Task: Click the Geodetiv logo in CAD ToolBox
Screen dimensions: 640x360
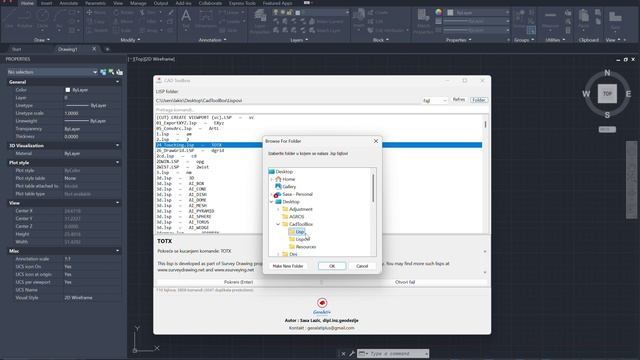Action: (322, 306)
